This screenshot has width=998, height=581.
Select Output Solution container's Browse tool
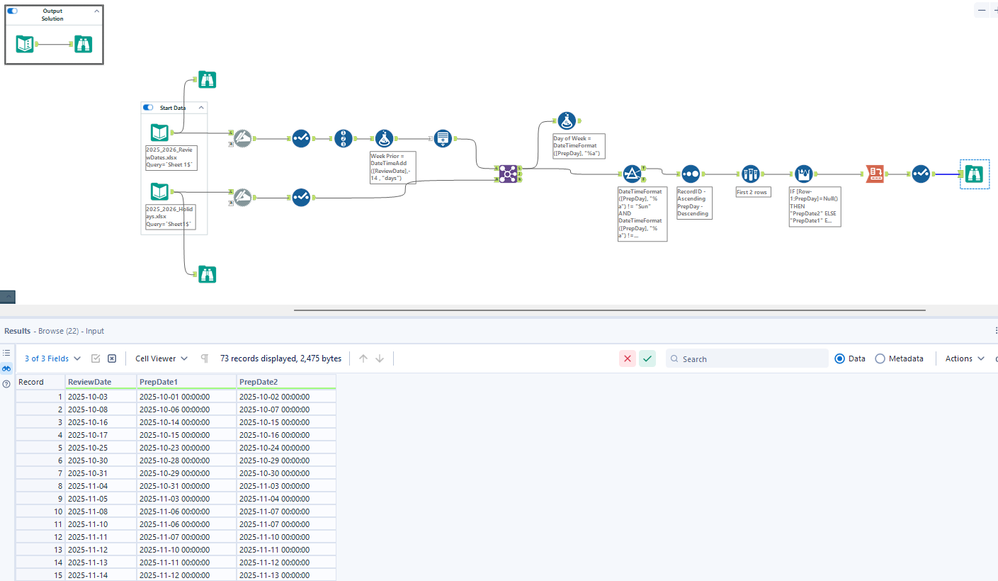click(x=83, y=44)
